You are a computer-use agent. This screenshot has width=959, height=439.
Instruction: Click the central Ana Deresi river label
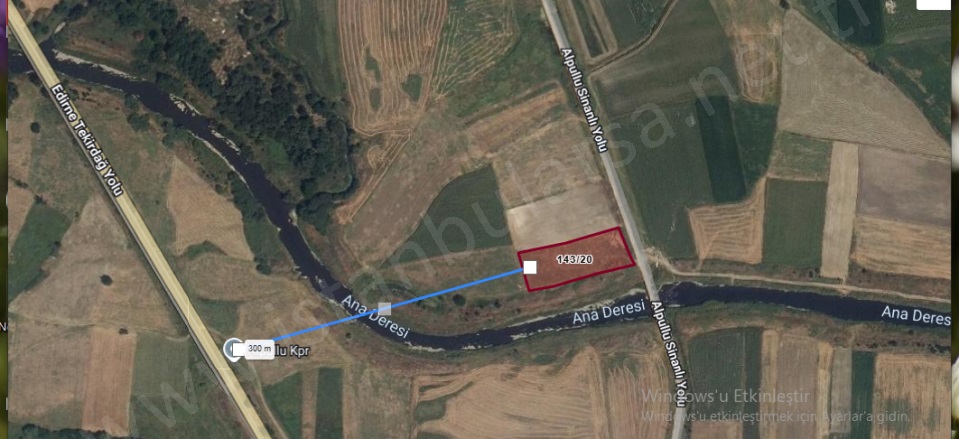point(609,312)
